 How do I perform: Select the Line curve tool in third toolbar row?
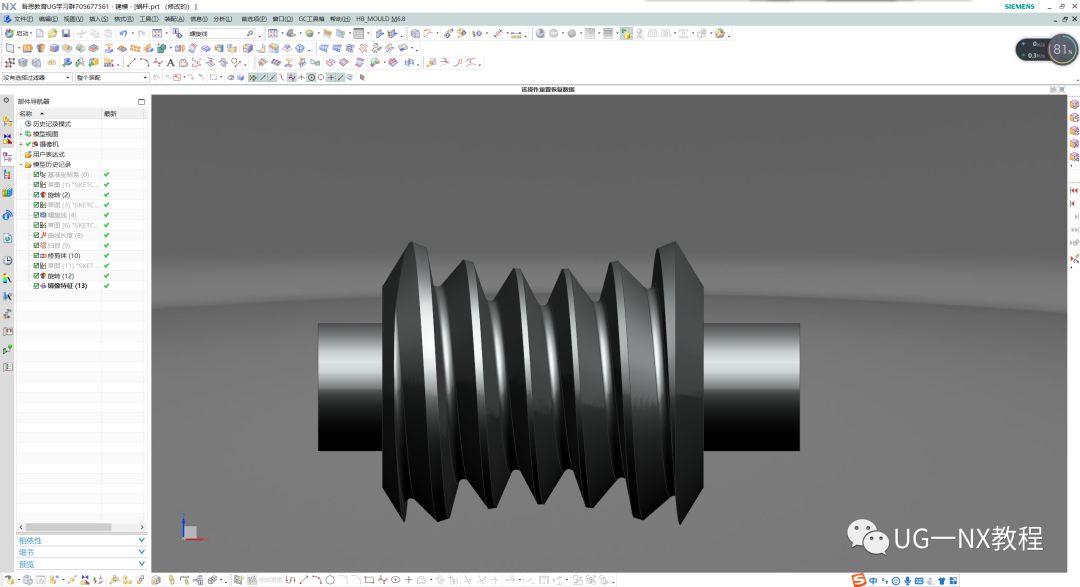pyautogui.click(x=131, y=63)
